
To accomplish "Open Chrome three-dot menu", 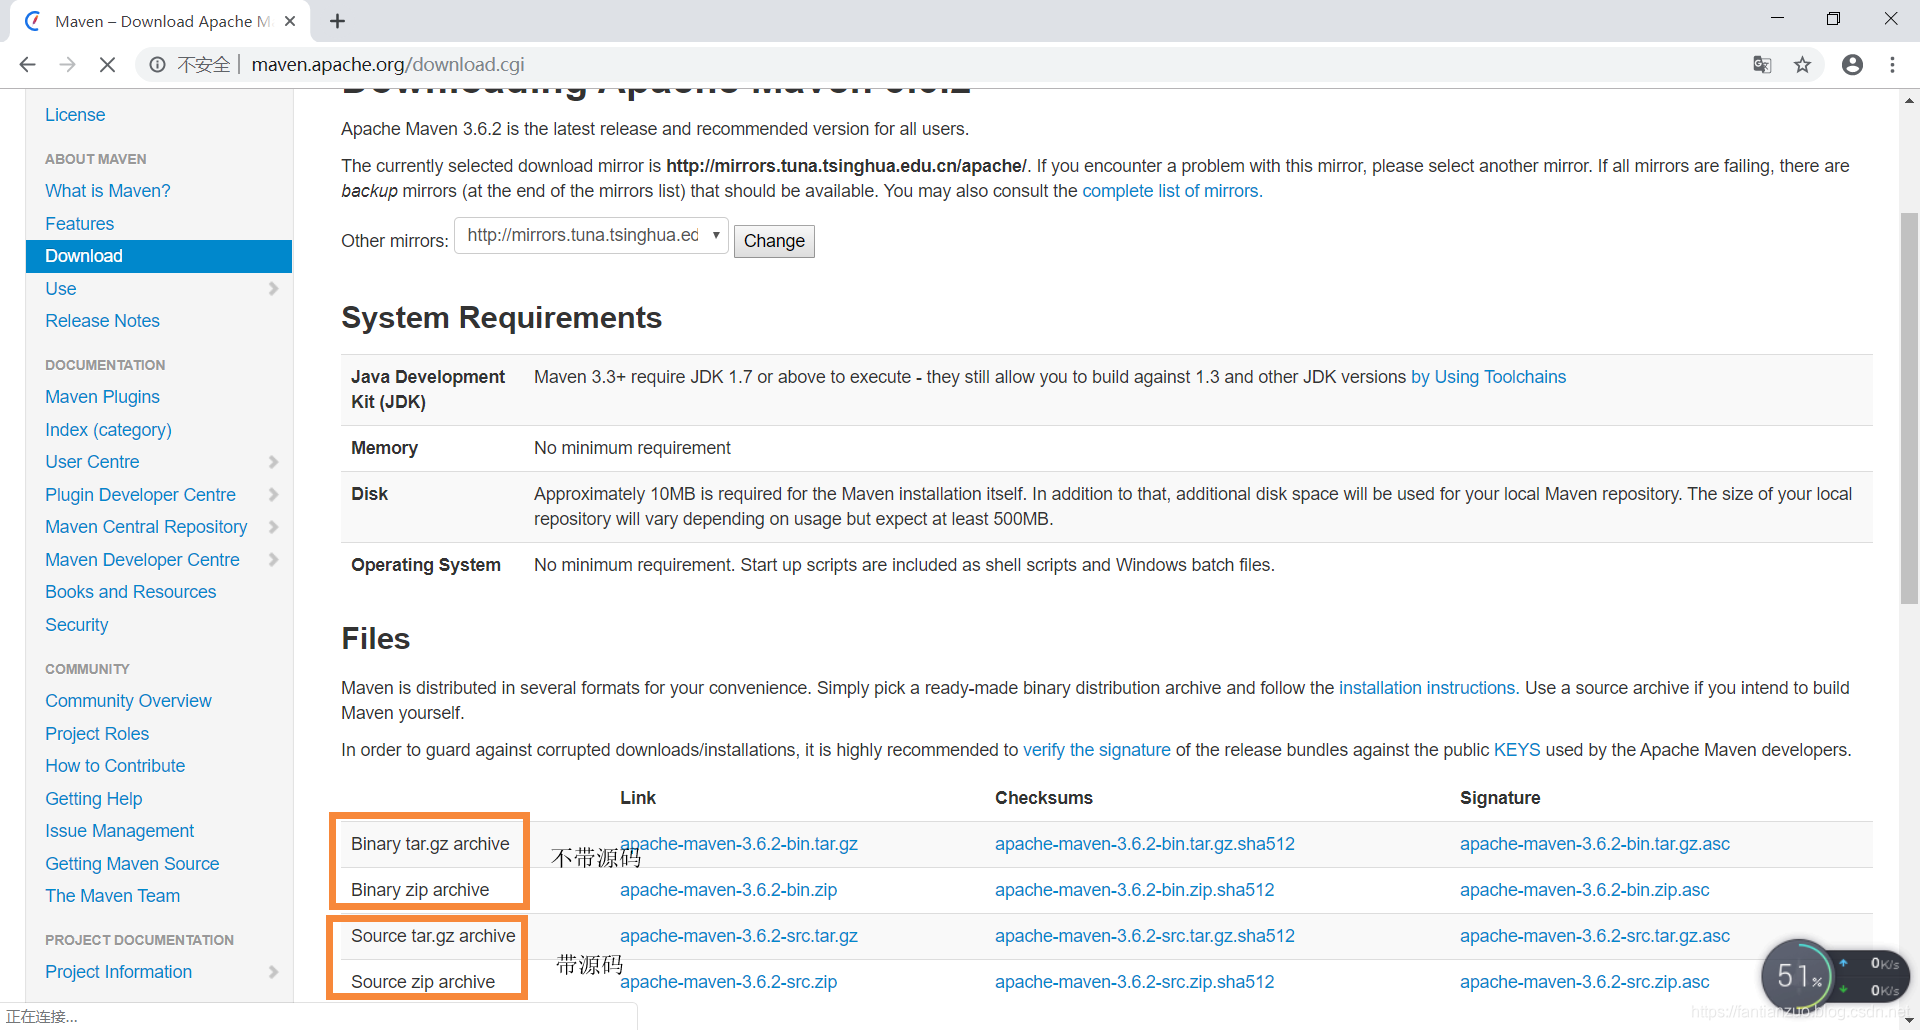I will point(1892,65).
